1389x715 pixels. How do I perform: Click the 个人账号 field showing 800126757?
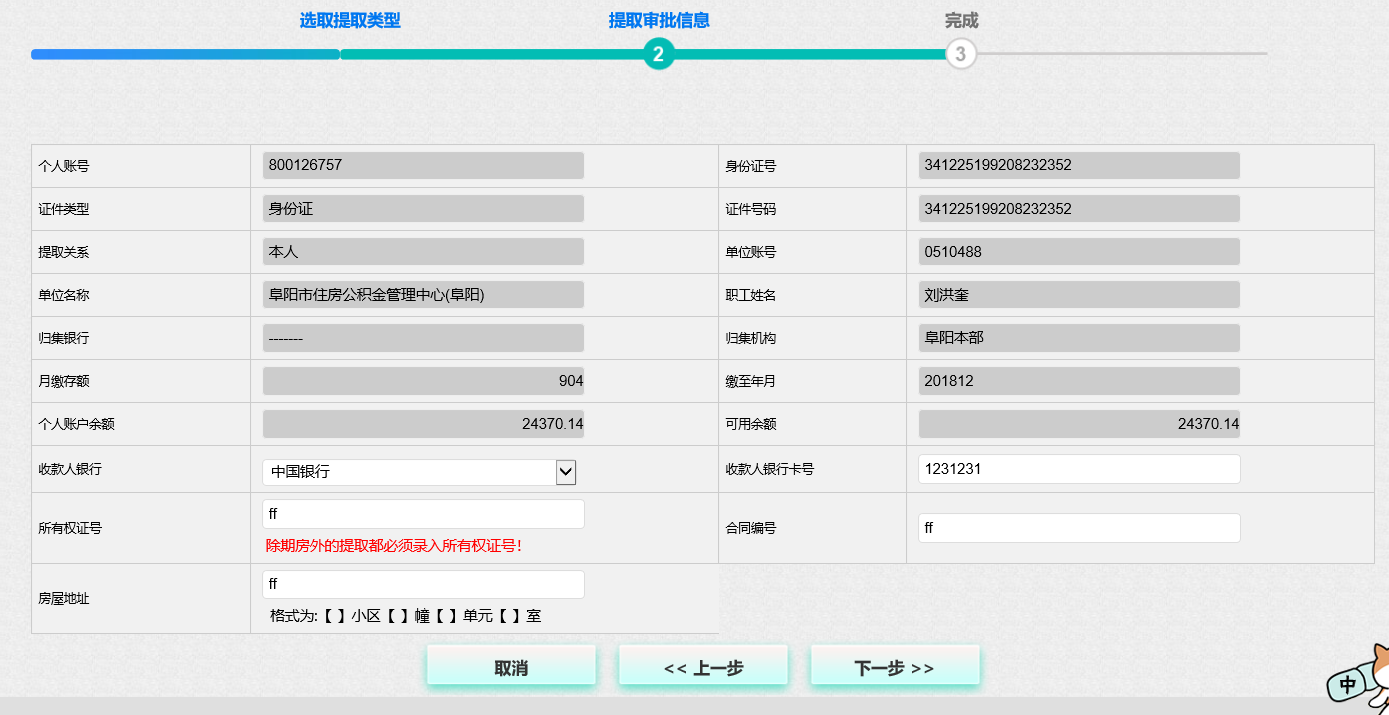click(x=423, y=166)
